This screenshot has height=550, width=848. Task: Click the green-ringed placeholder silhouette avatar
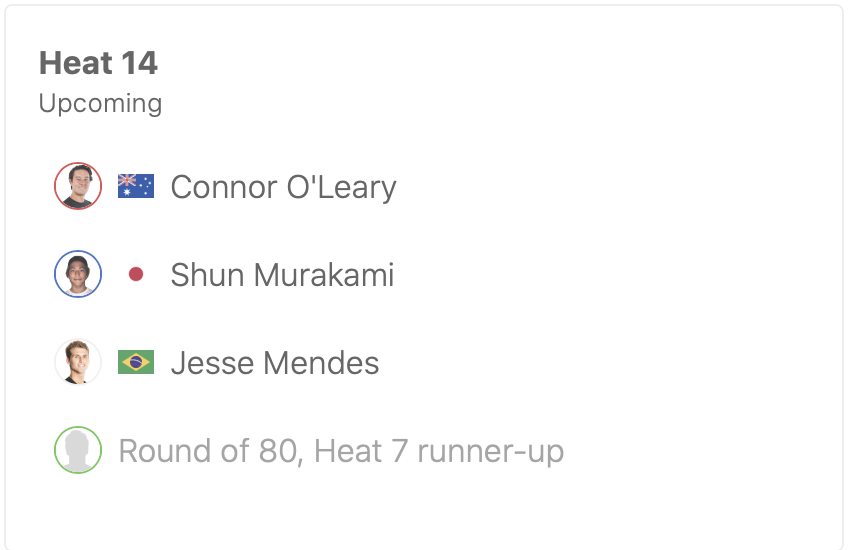(78, 450)
